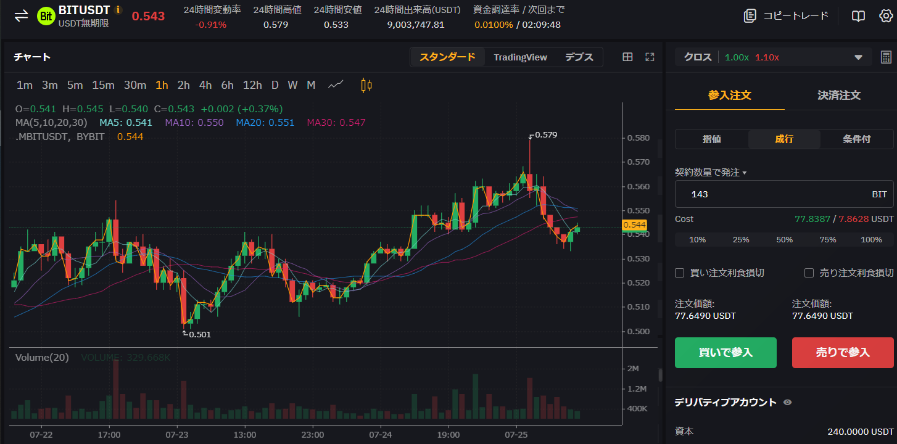Screen dimensions: 897x444
Task: Open the guide book icon
Action: [858, 16]
